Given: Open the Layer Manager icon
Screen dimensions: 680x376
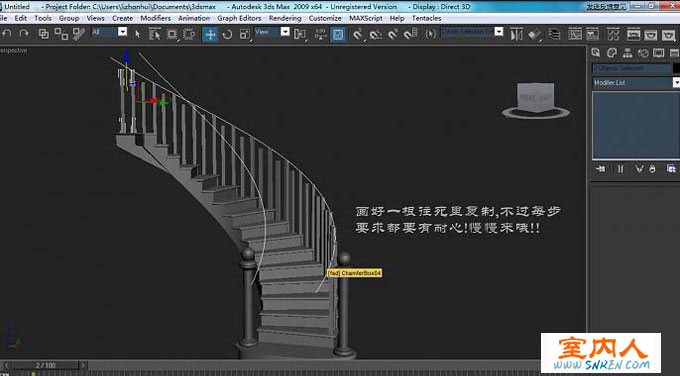Looking at the screenshot, I should pyautogui.click(x=554, y=34).
